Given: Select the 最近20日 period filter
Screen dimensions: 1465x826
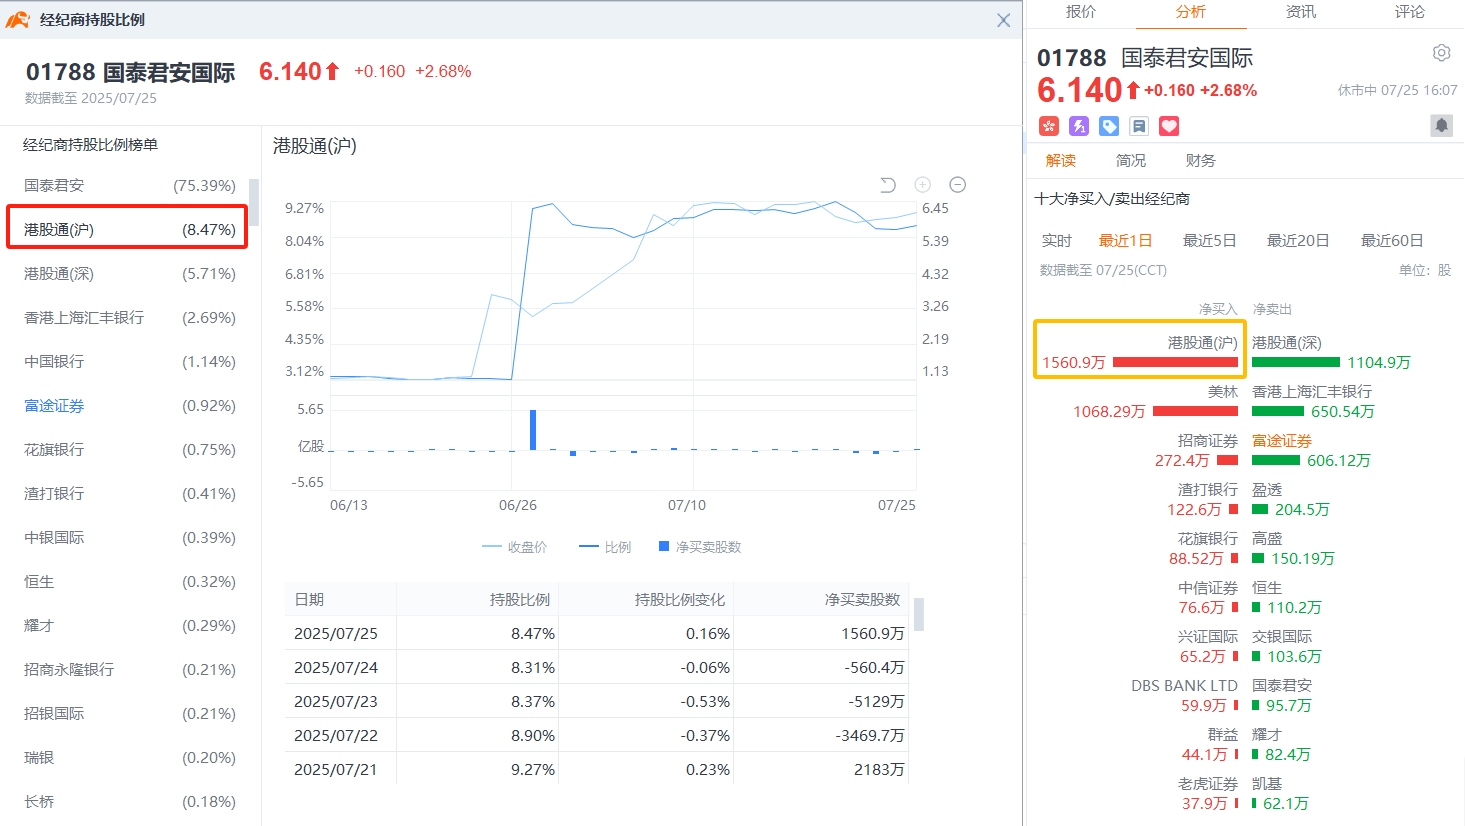Looking at the screenshot, I should click(1298, 241).
